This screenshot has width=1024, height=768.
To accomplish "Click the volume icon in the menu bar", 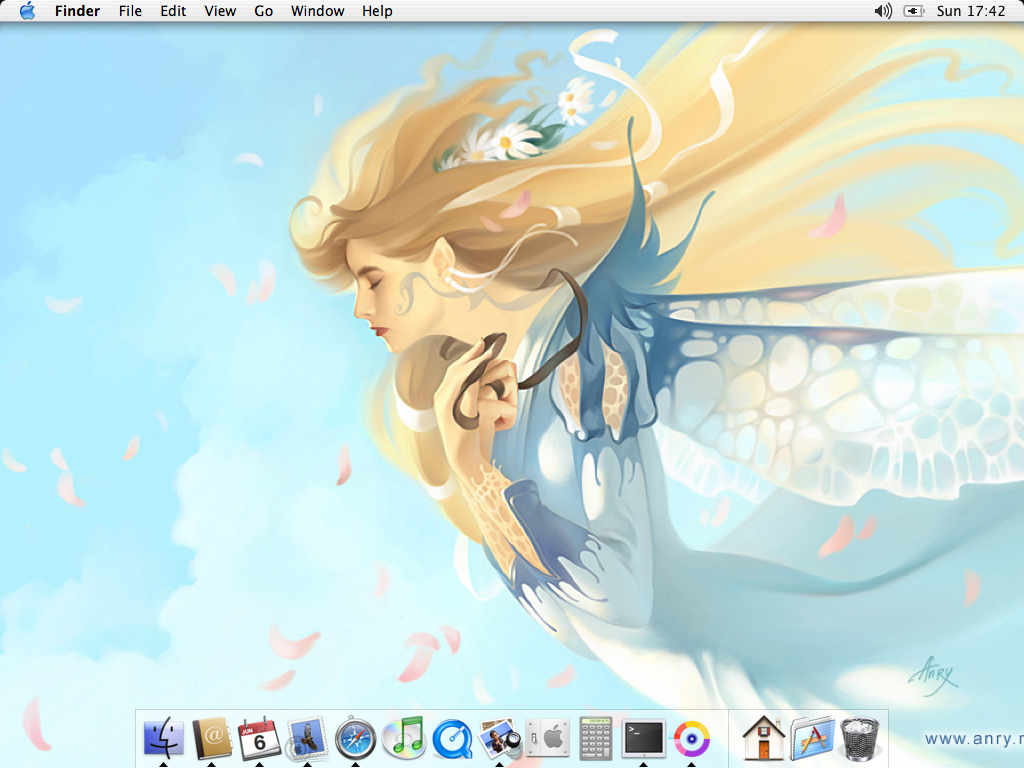I will 883,11.
